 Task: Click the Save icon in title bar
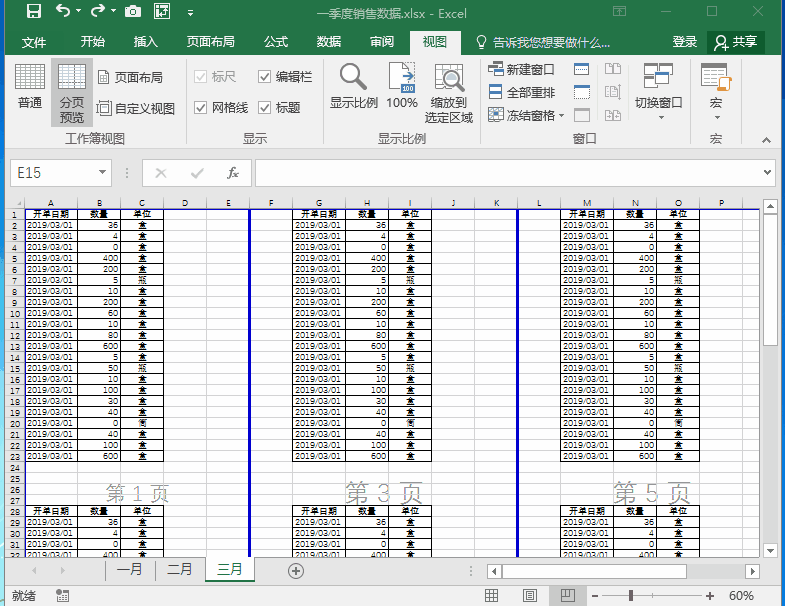coord(33,12)
